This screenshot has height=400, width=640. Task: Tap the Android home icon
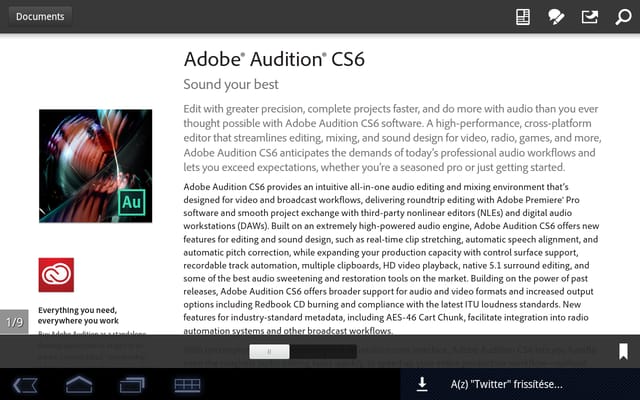click(x=79, y=385)
